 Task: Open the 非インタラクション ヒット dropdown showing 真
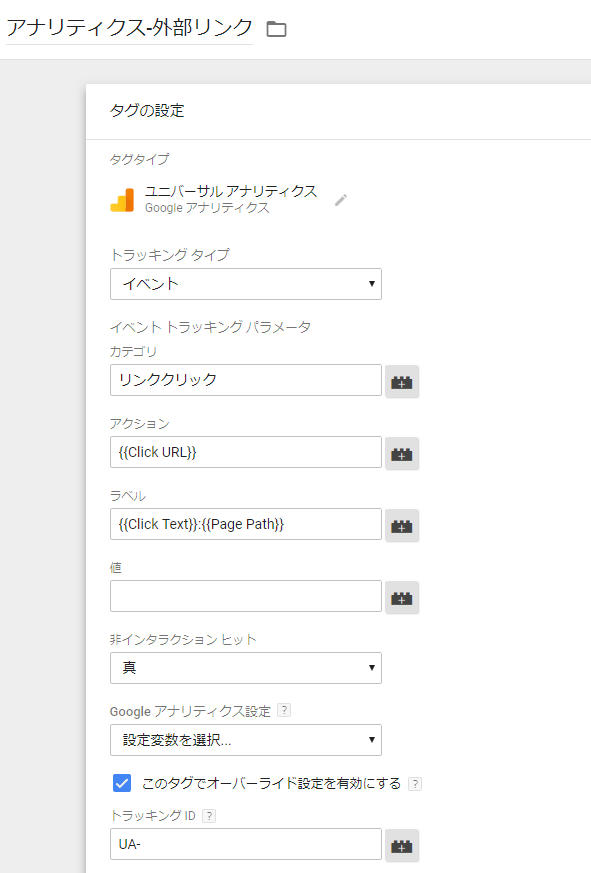pos(246,668)
